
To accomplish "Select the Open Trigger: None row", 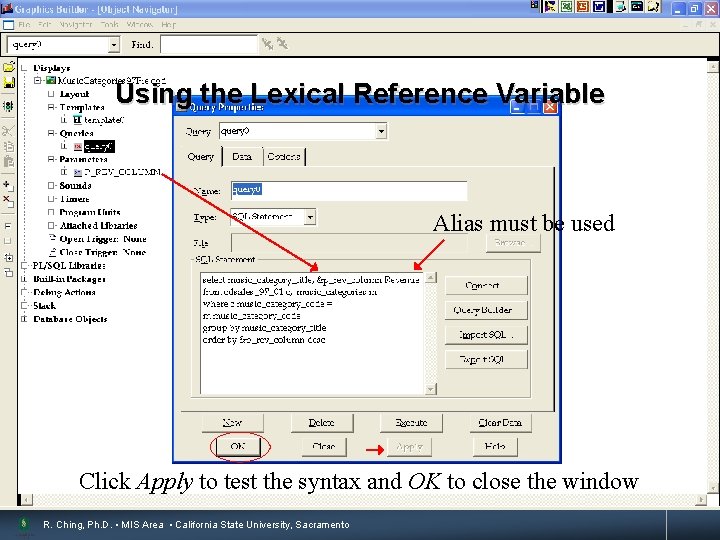I will [103, 239].
